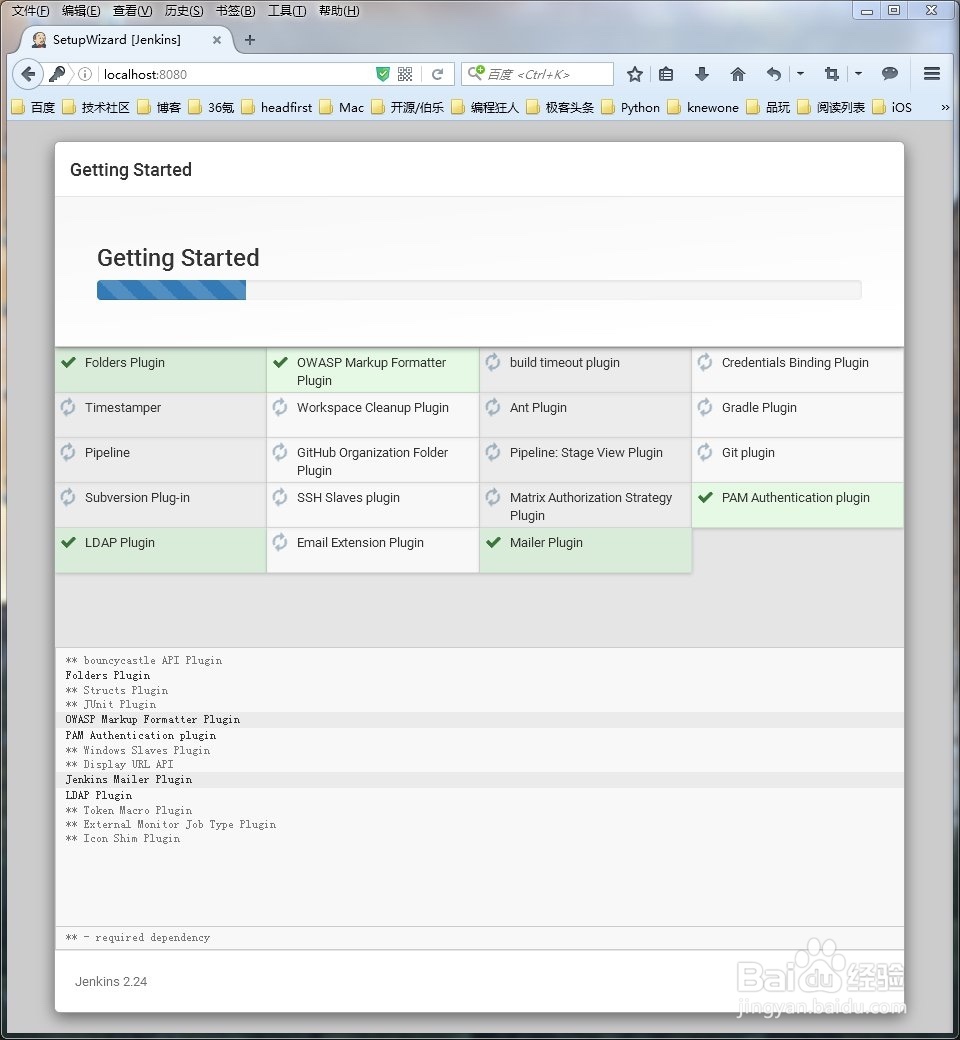Open the 工具(T) menu
The image size is (960, 1040).
[287, 11]
